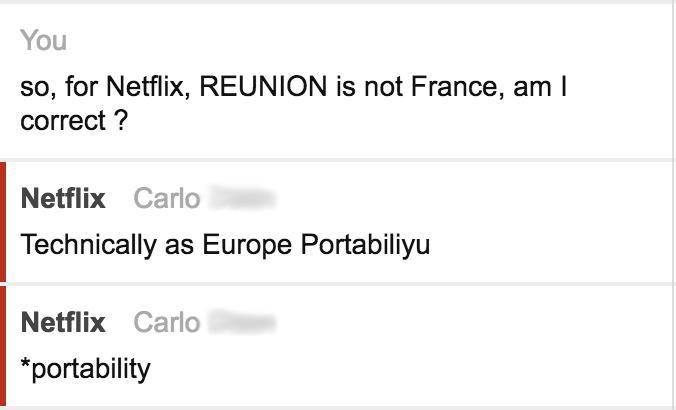
Task: Click the blurred surname above "*portability"
Action: pos(240,322)
